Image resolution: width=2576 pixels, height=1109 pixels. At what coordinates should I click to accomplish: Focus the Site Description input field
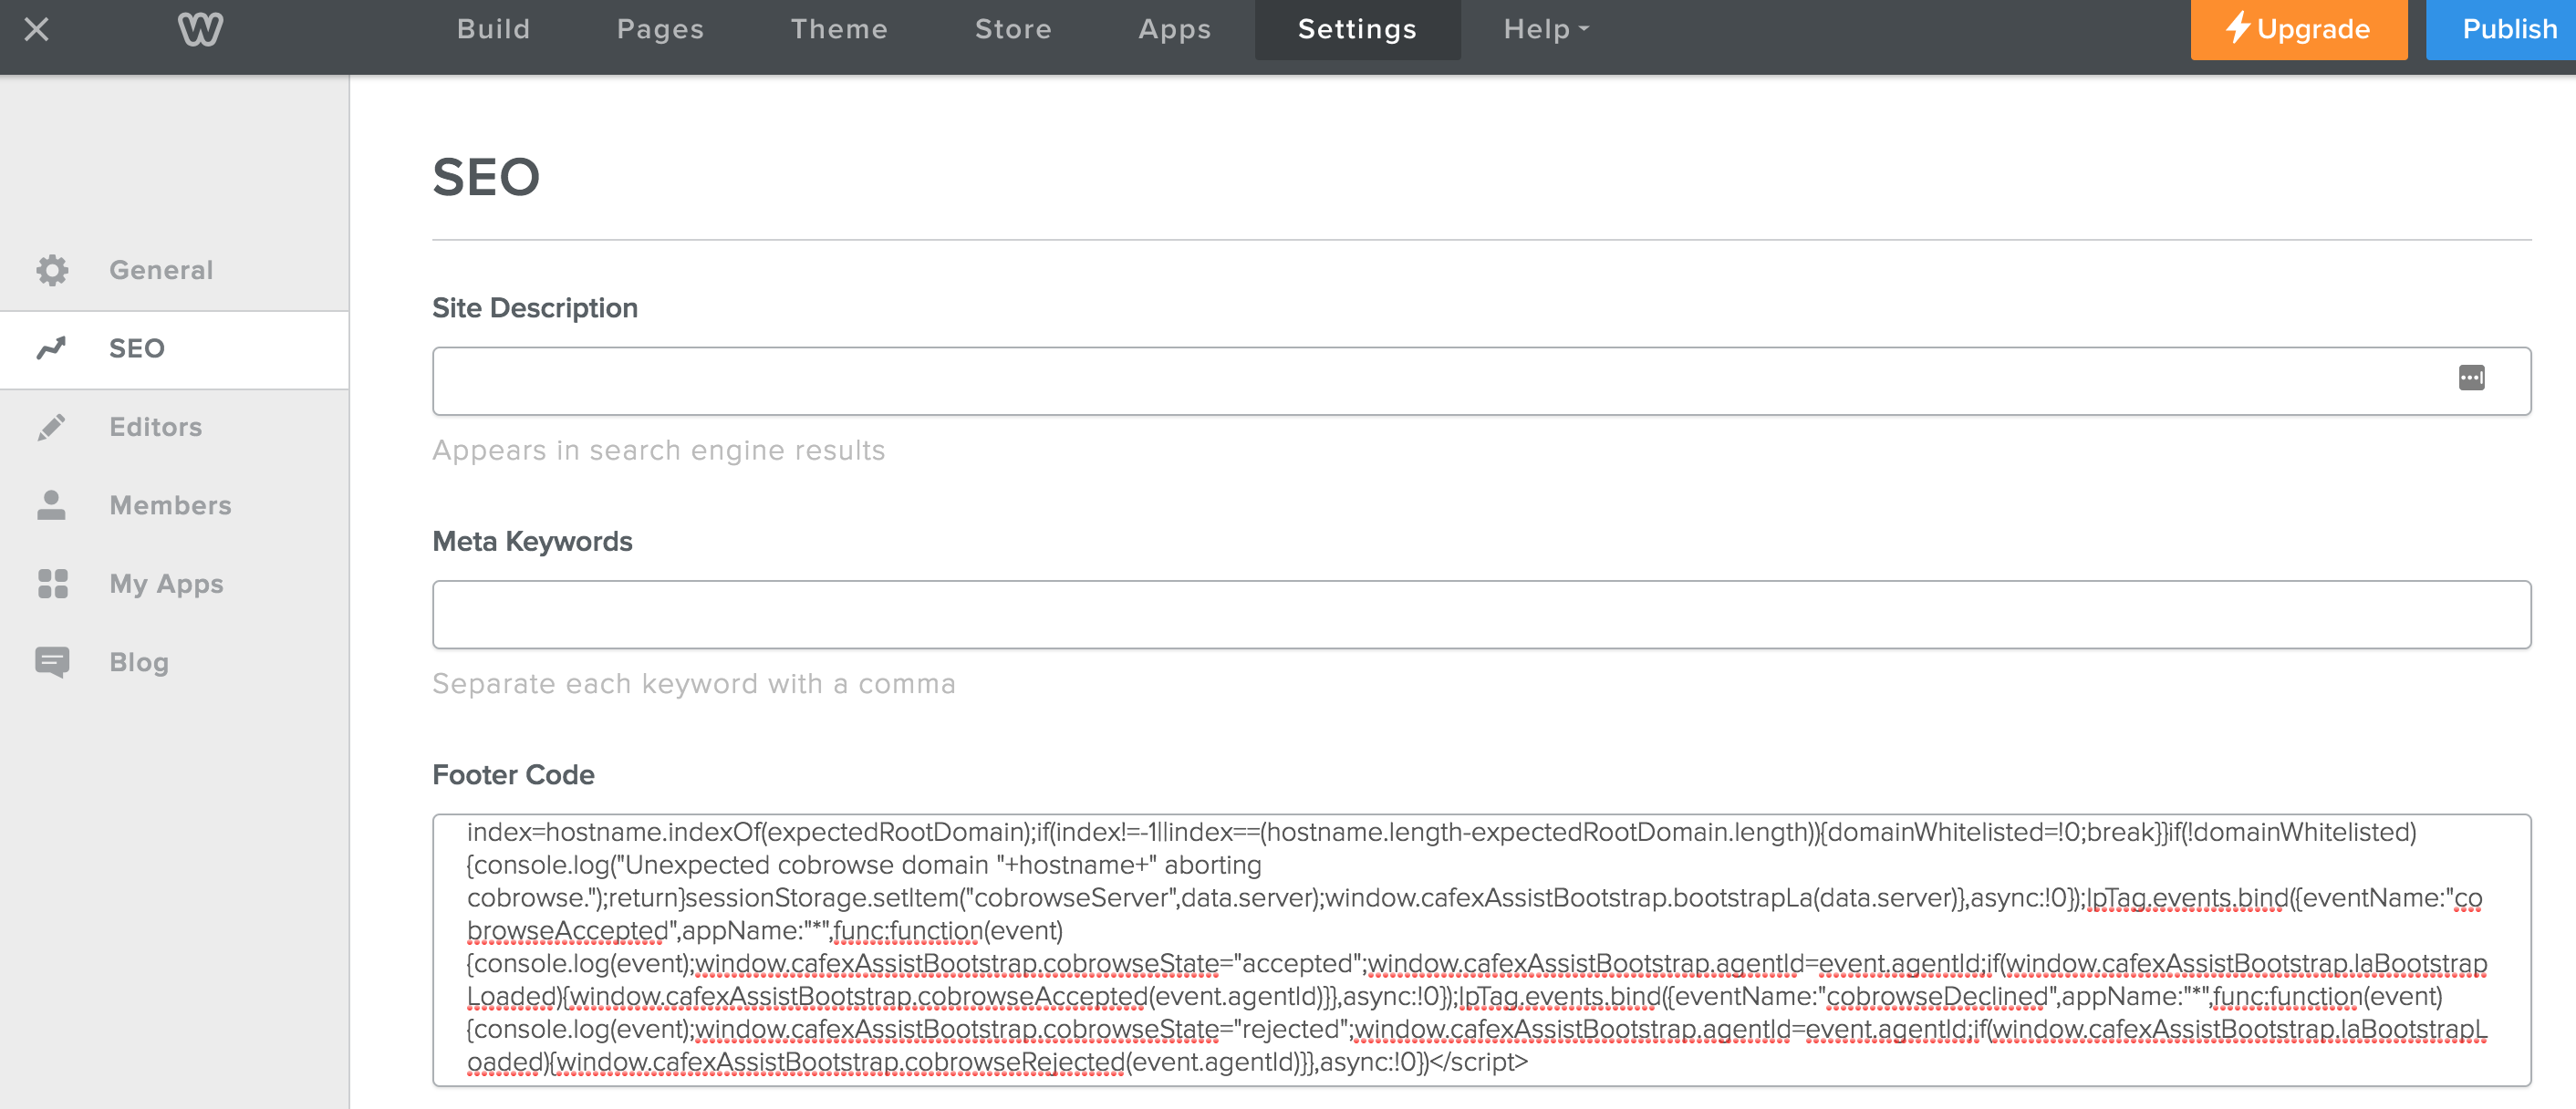click(1481, 381)
